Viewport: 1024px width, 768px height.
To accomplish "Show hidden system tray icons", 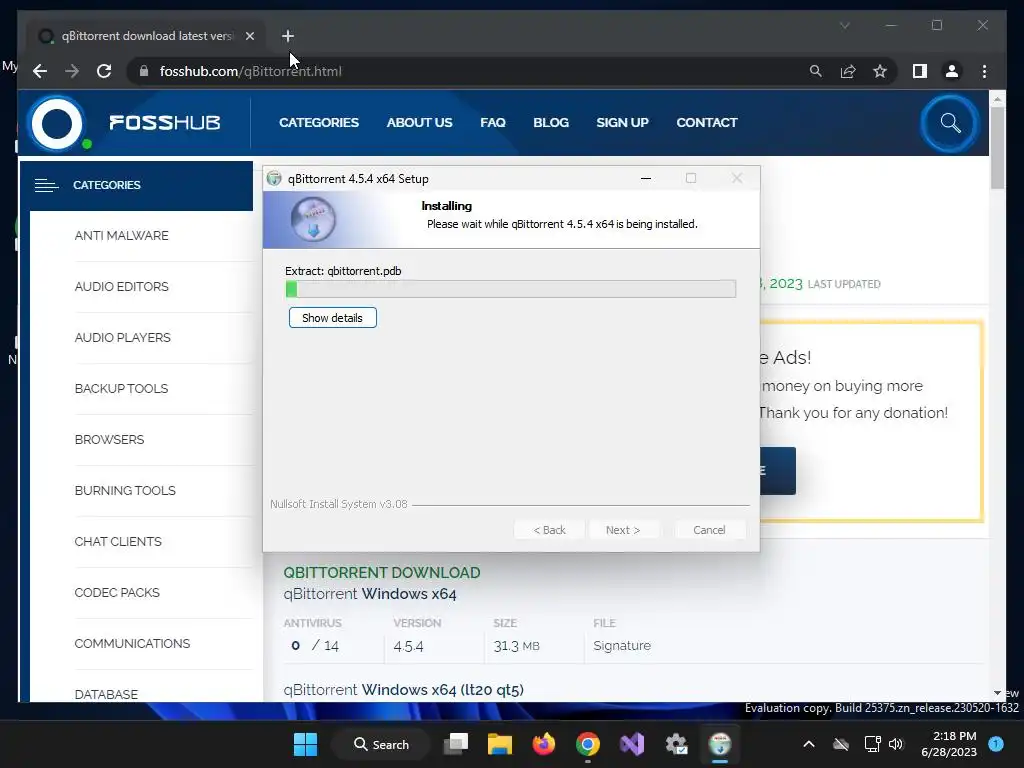I will tap(808, 744).
